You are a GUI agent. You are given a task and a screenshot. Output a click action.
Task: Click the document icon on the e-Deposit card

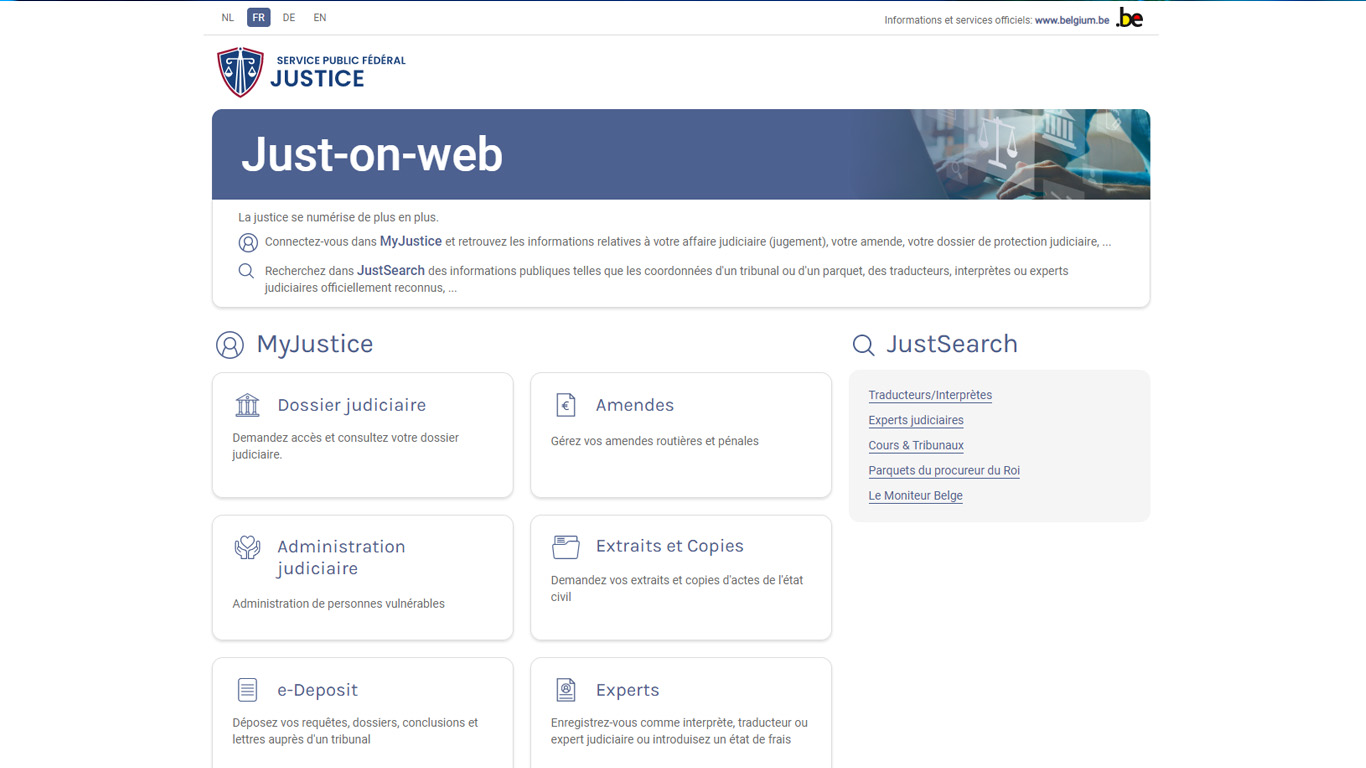[247, 689]
